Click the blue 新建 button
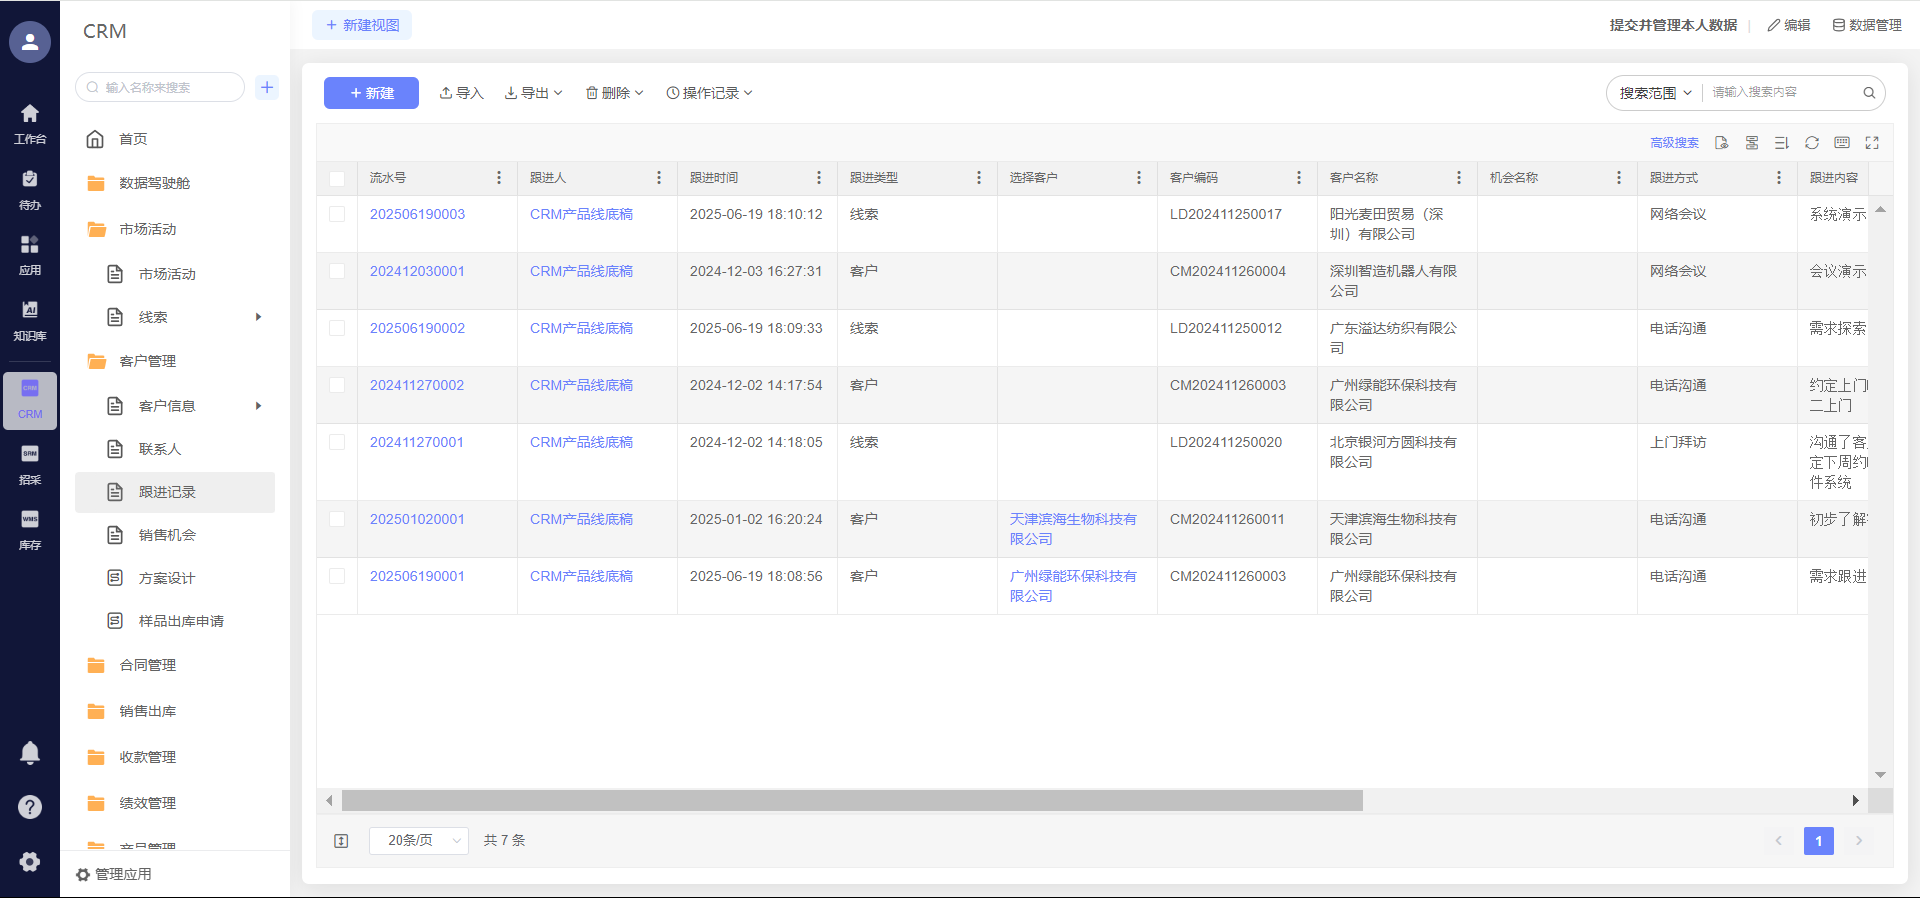 pyautogui.click(x=371, y=93)
